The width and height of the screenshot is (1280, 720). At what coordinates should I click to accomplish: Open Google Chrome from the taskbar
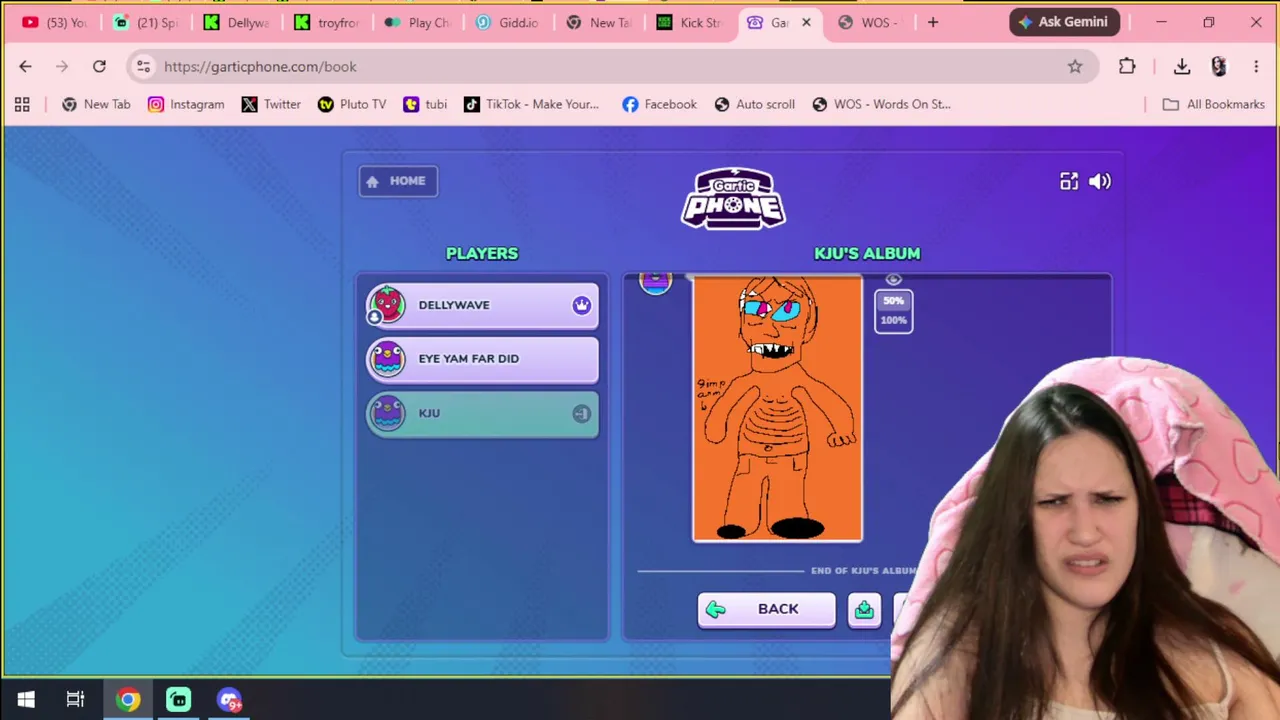pyautogui.click(x=128, y=699)
